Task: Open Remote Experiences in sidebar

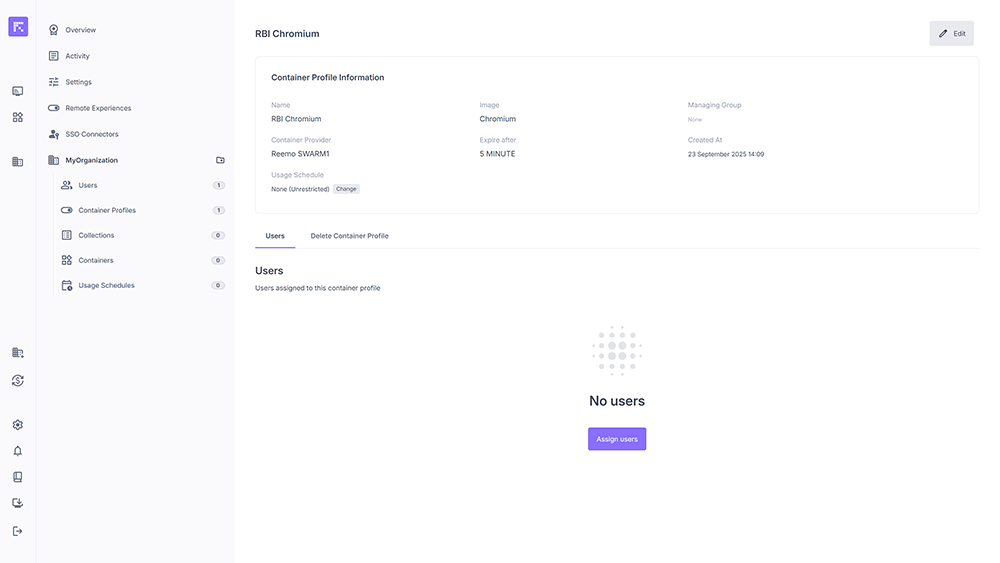Action: point(98,108)
